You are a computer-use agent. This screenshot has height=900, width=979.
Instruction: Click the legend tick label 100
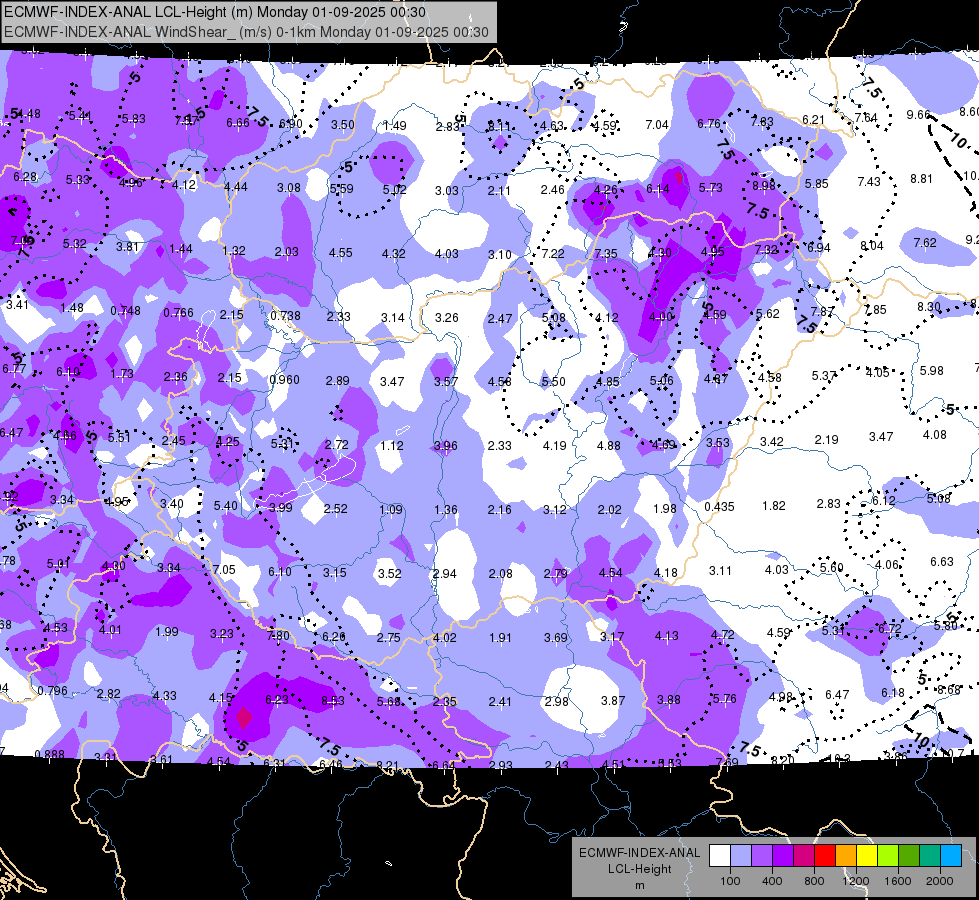[x=730, y=881]
